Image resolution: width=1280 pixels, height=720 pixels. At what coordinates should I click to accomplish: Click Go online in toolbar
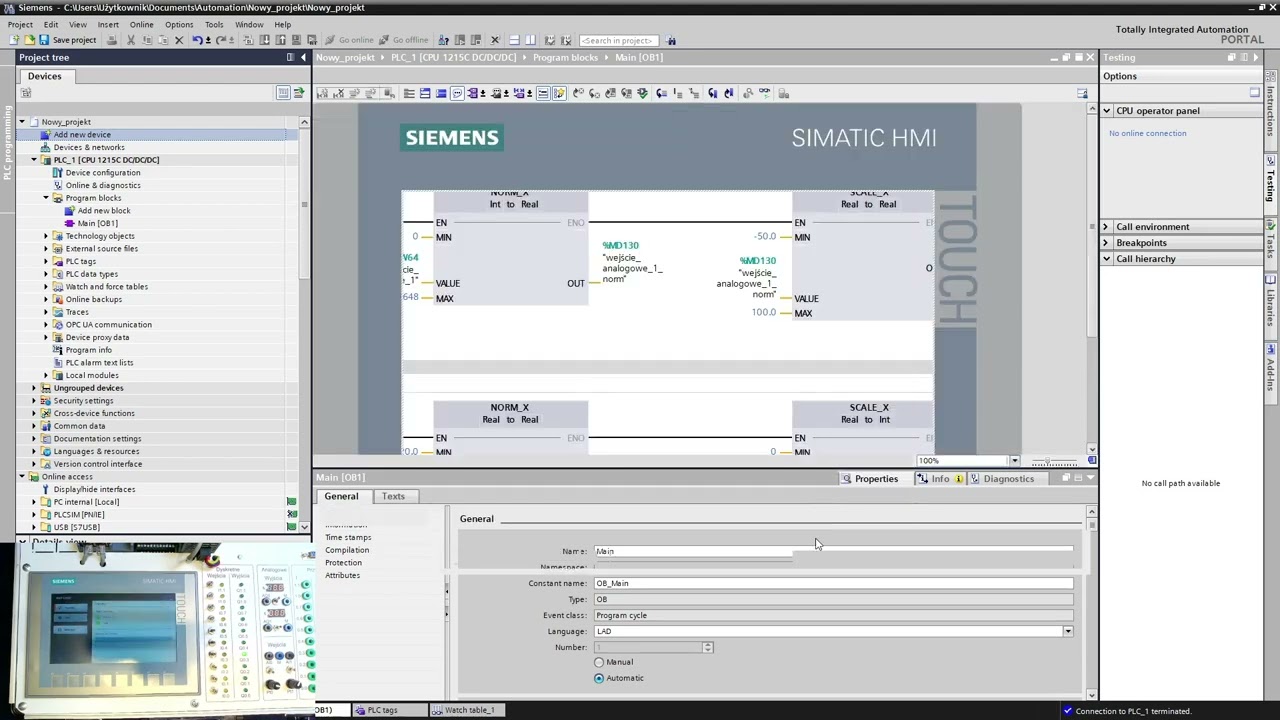pyautogui.click(x=348, y=40)
